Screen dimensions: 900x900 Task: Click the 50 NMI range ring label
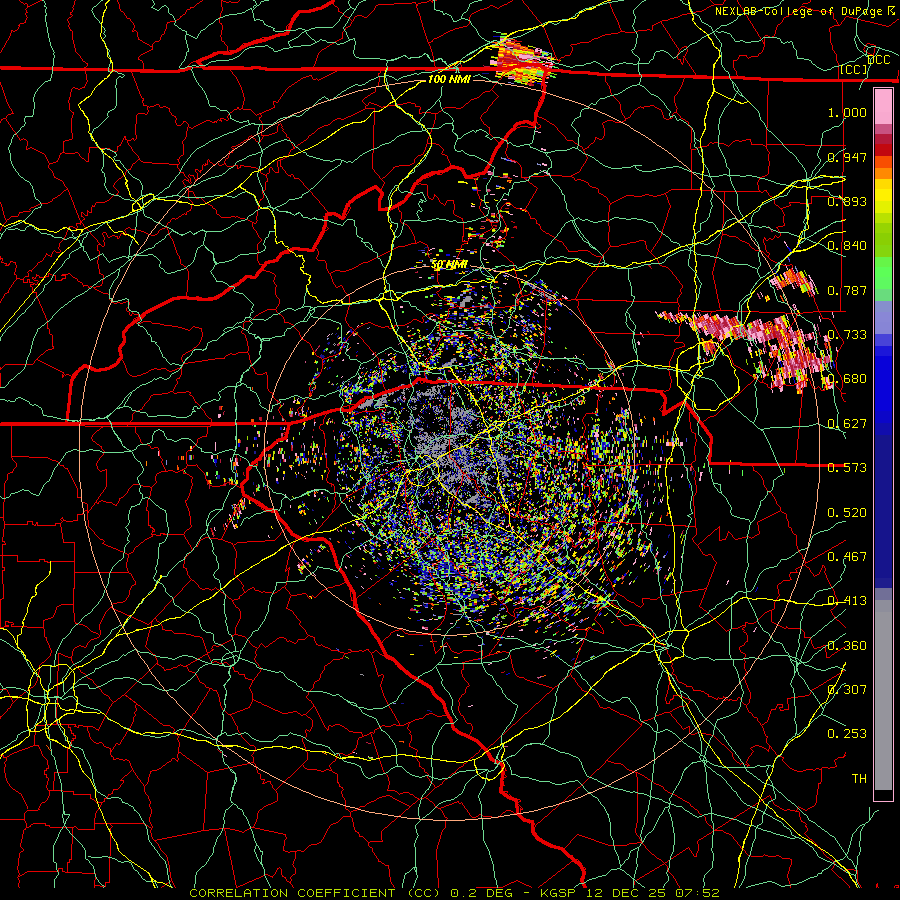[x=449, y=265]
